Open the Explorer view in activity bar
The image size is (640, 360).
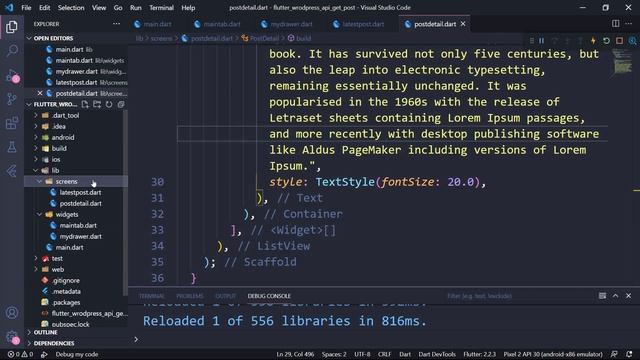click(x=12, y=27)
